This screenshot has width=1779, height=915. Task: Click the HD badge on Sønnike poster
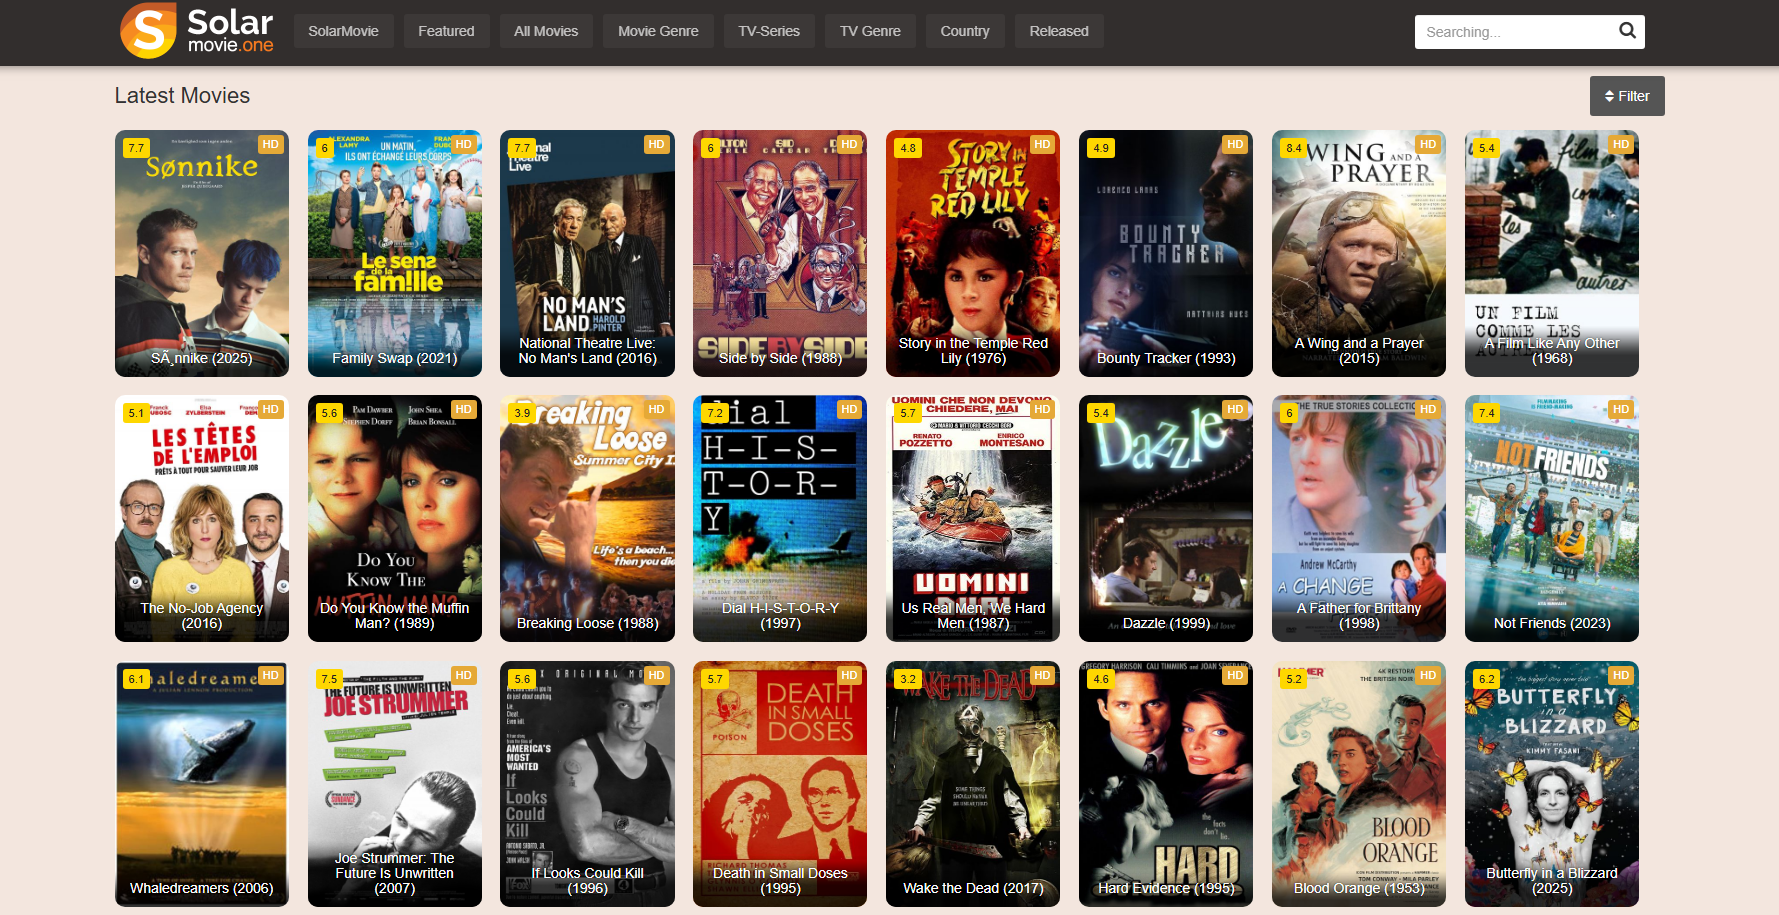(x=270, y=145)
